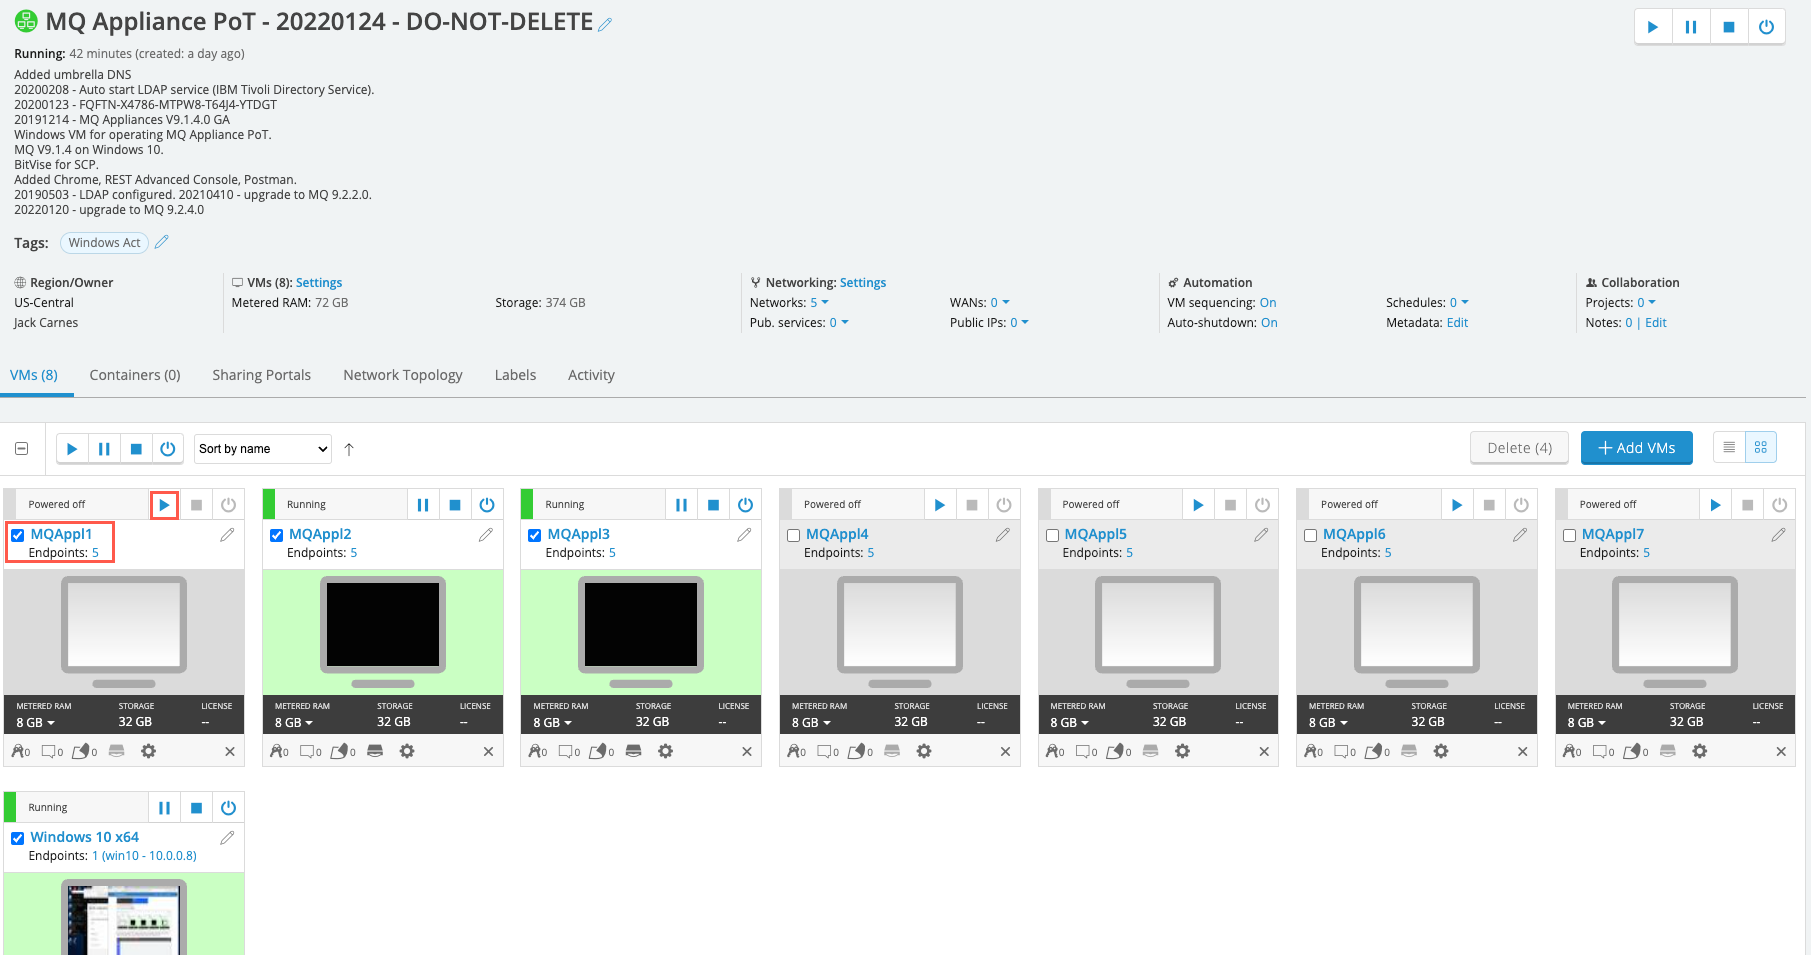Expand the WANs count dropdown

(x=1000, y=303)
